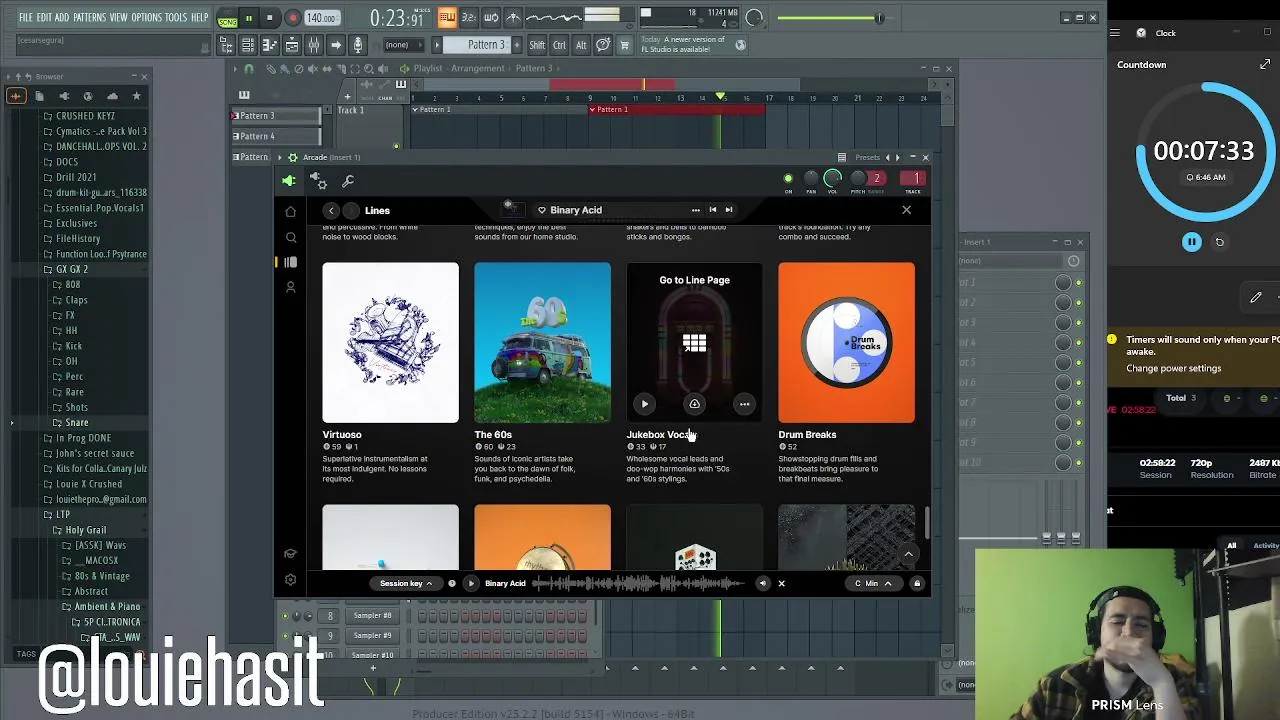1280x720 pixels.
Task: Open the TOOLS menu
Action: [176, 18]
